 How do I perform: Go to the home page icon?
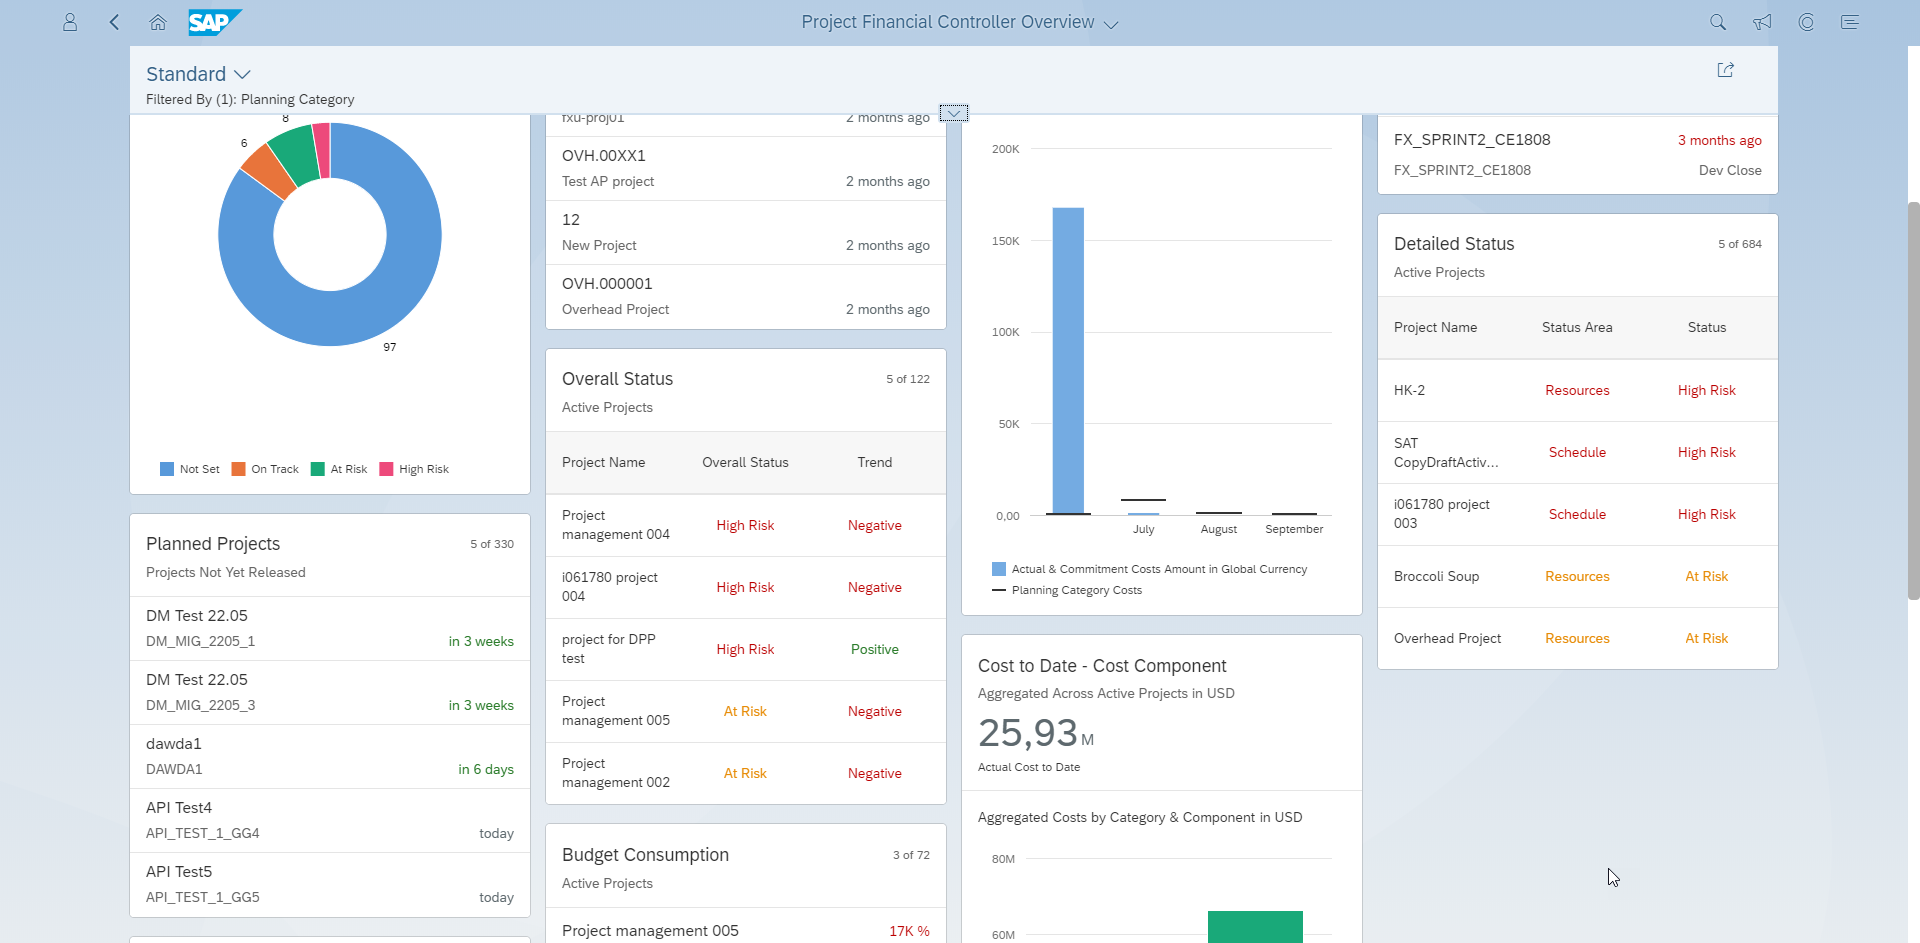click(x=158, y=22)
